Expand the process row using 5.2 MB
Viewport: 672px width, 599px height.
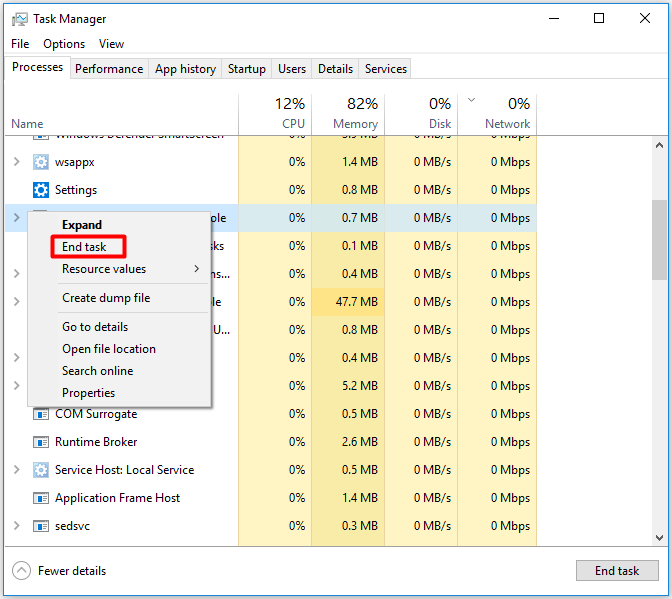(17, 385)
